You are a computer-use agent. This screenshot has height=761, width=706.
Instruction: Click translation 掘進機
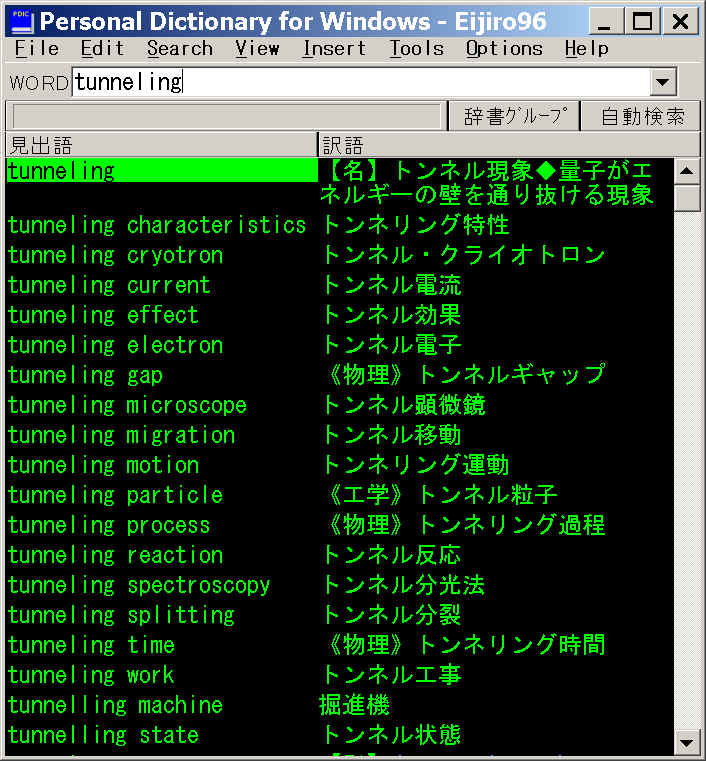[x=355, y=705]
